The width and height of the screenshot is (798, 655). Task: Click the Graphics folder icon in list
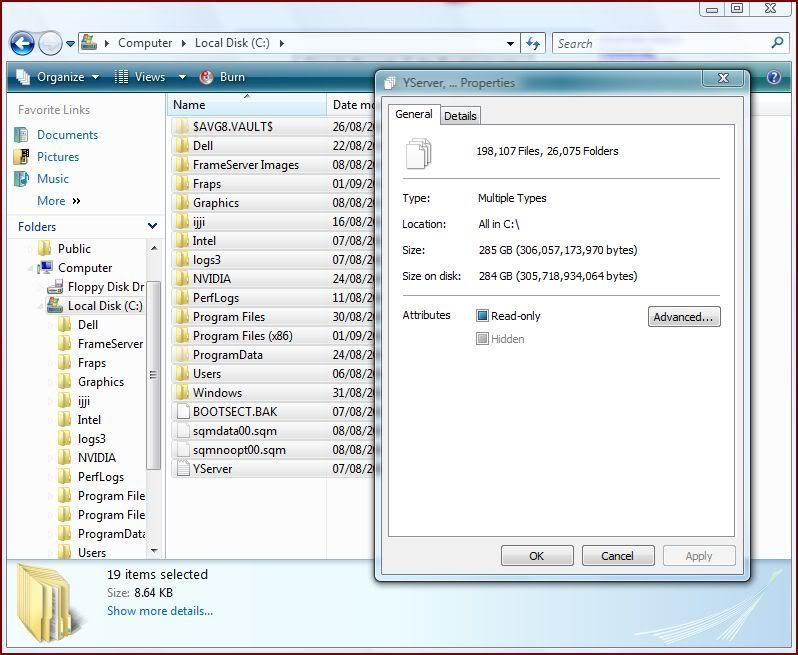pyautogui.click(x=182, y=203)
